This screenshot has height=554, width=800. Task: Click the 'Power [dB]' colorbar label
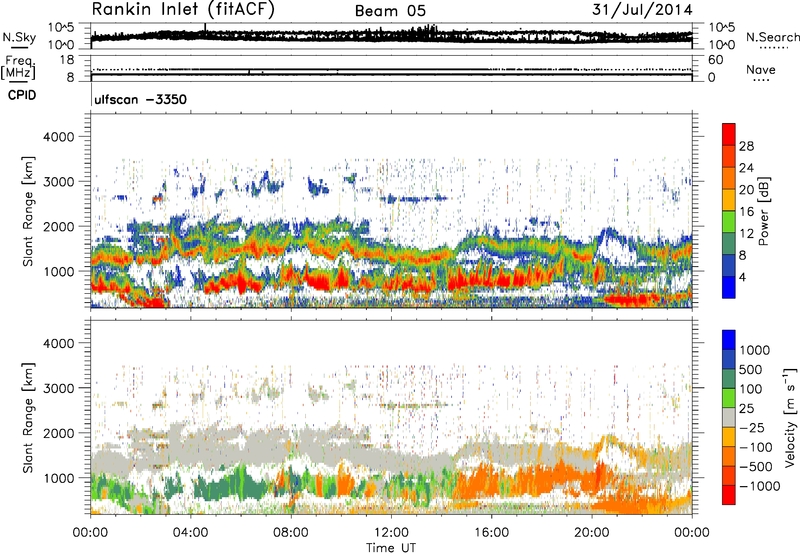[x=764, y=211]
